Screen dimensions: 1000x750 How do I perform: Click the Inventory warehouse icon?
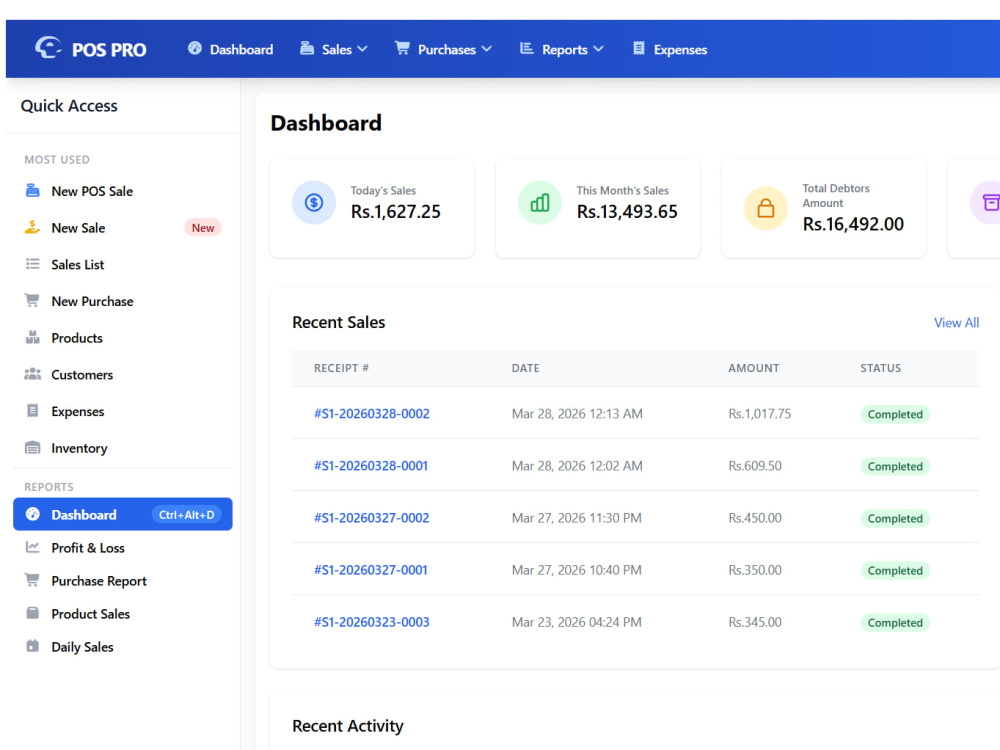pyautogui.click(x=33, y=448)
